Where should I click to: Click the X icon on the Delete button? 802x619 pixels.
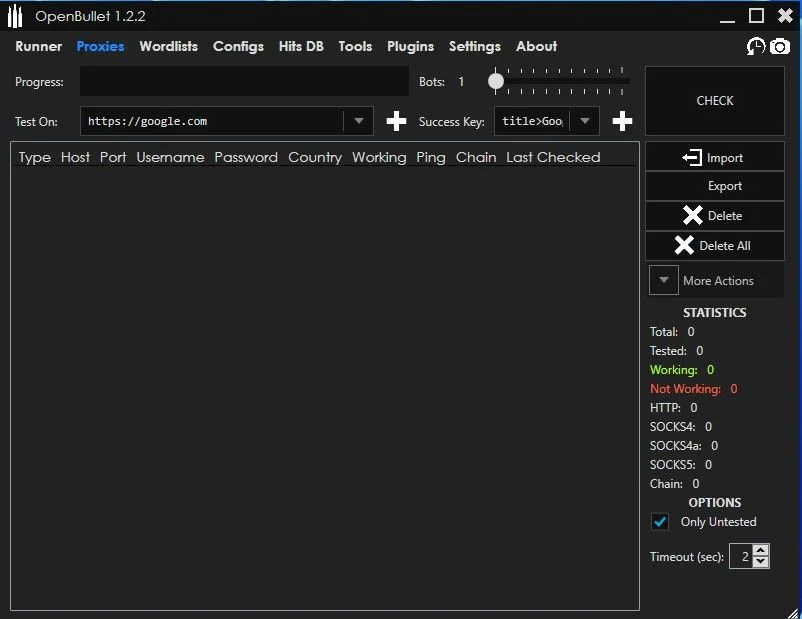click(693, 215)
